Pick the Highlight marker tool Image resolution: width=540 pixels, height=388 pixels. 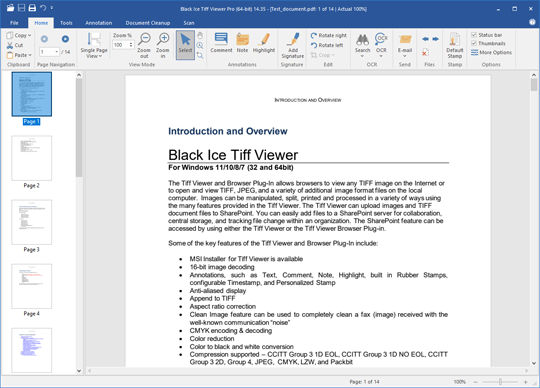pyautogui.click(x=264, y=43)
